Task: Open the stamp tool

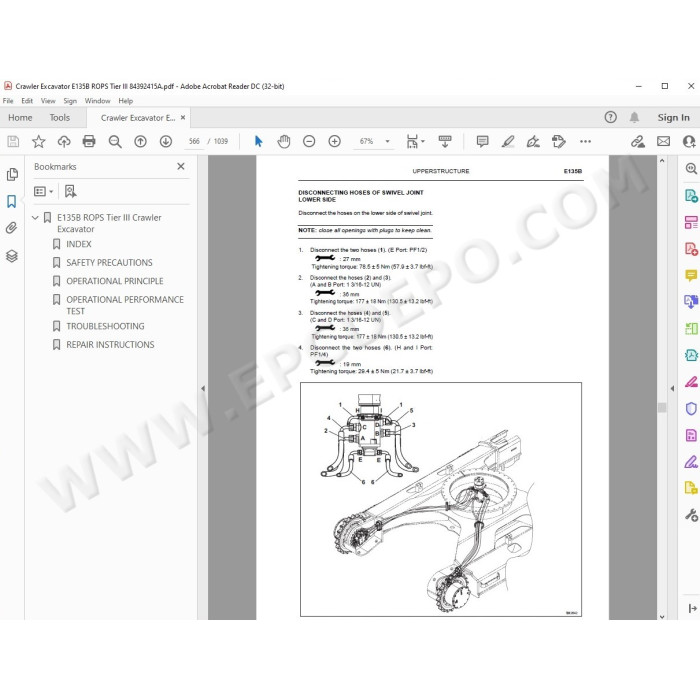Action: coord(558,142)
